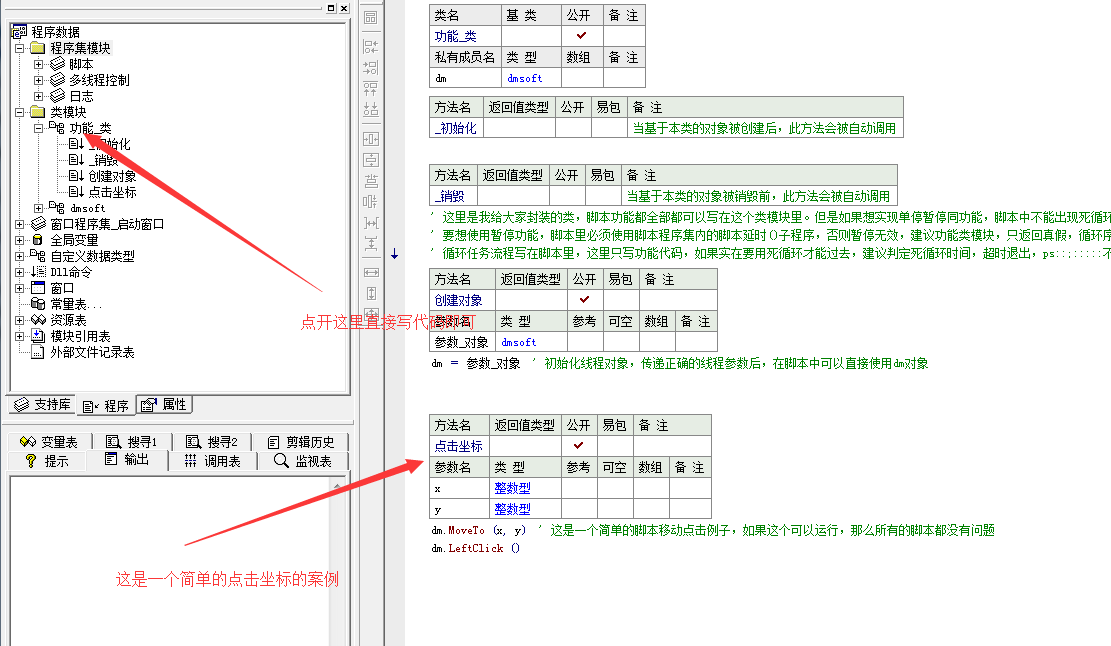Click the align-left toolbar icon
1111x646 pixels.
[371, 47]
